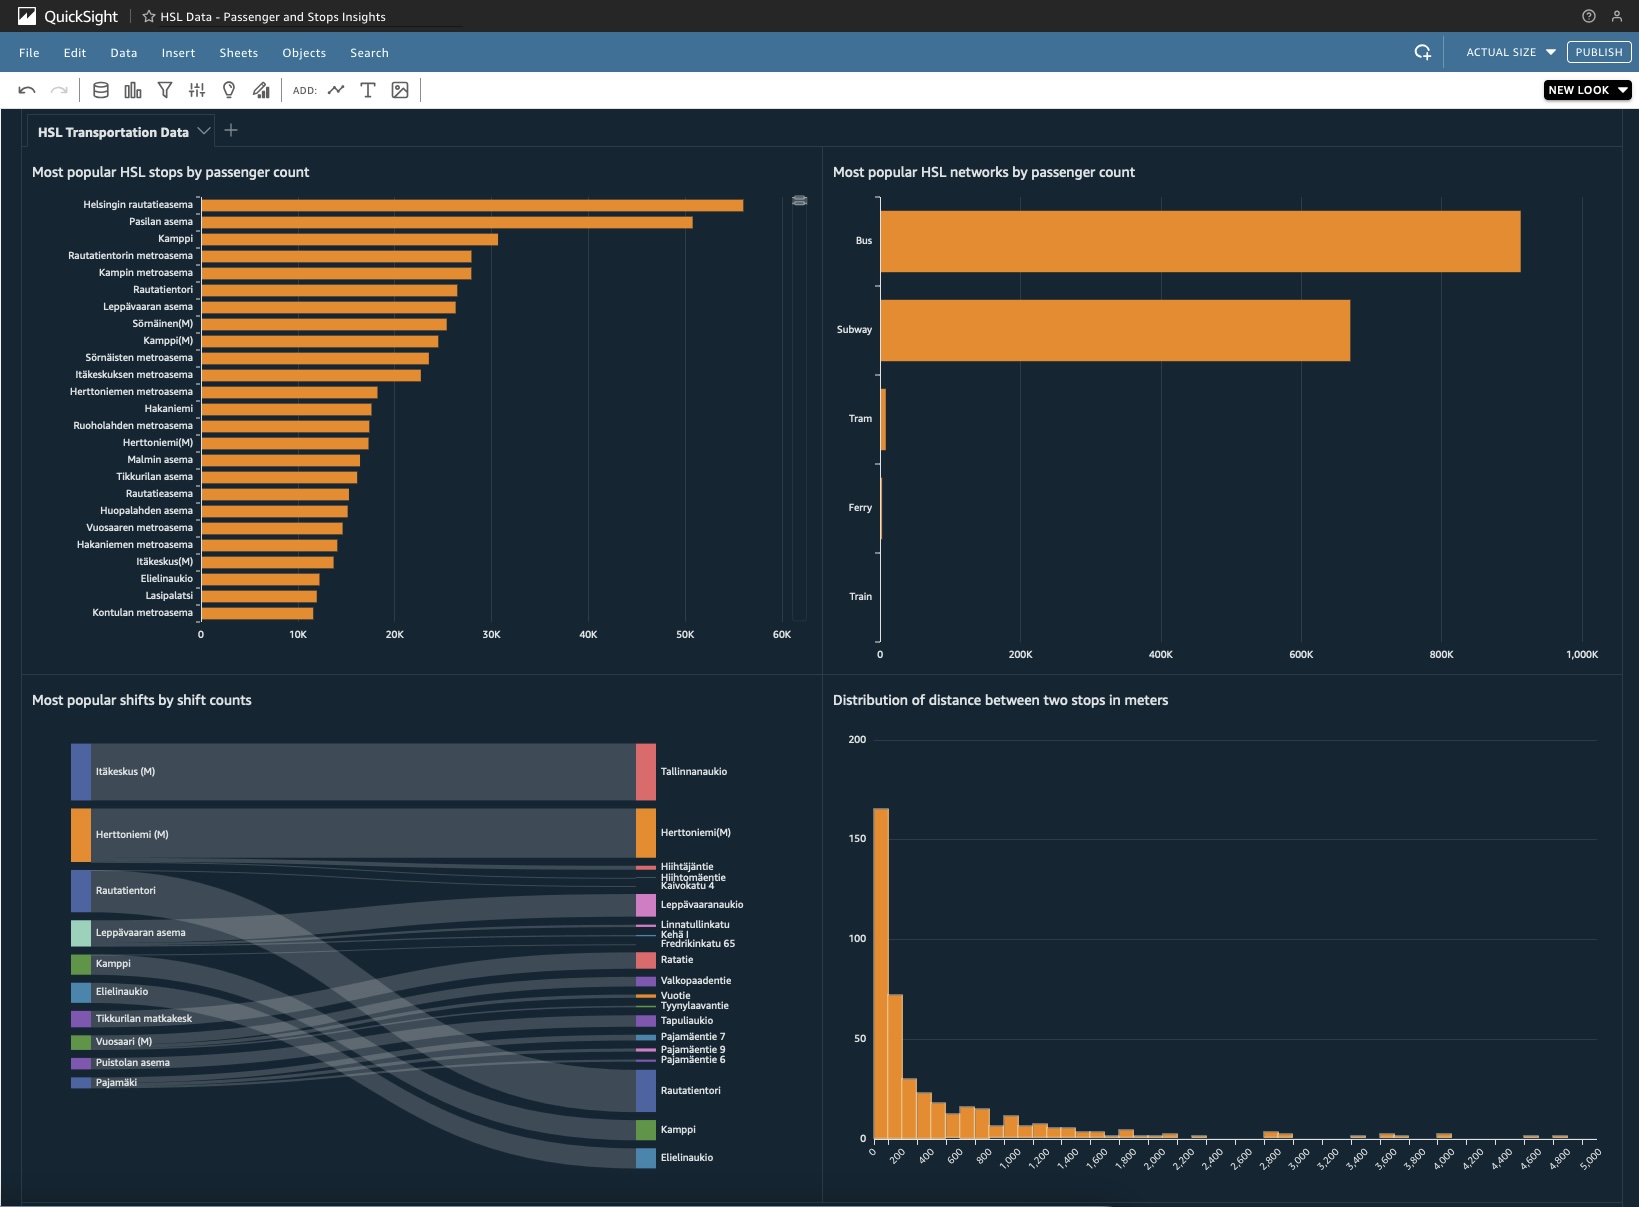
Task: Redo the last undone action
Action: pyautogui.click(x=59, y=90)
